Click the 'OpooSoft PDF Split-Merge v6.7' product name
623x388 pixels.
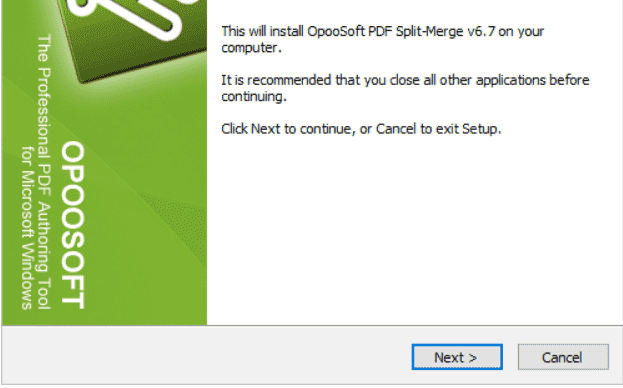click(401, 31)
